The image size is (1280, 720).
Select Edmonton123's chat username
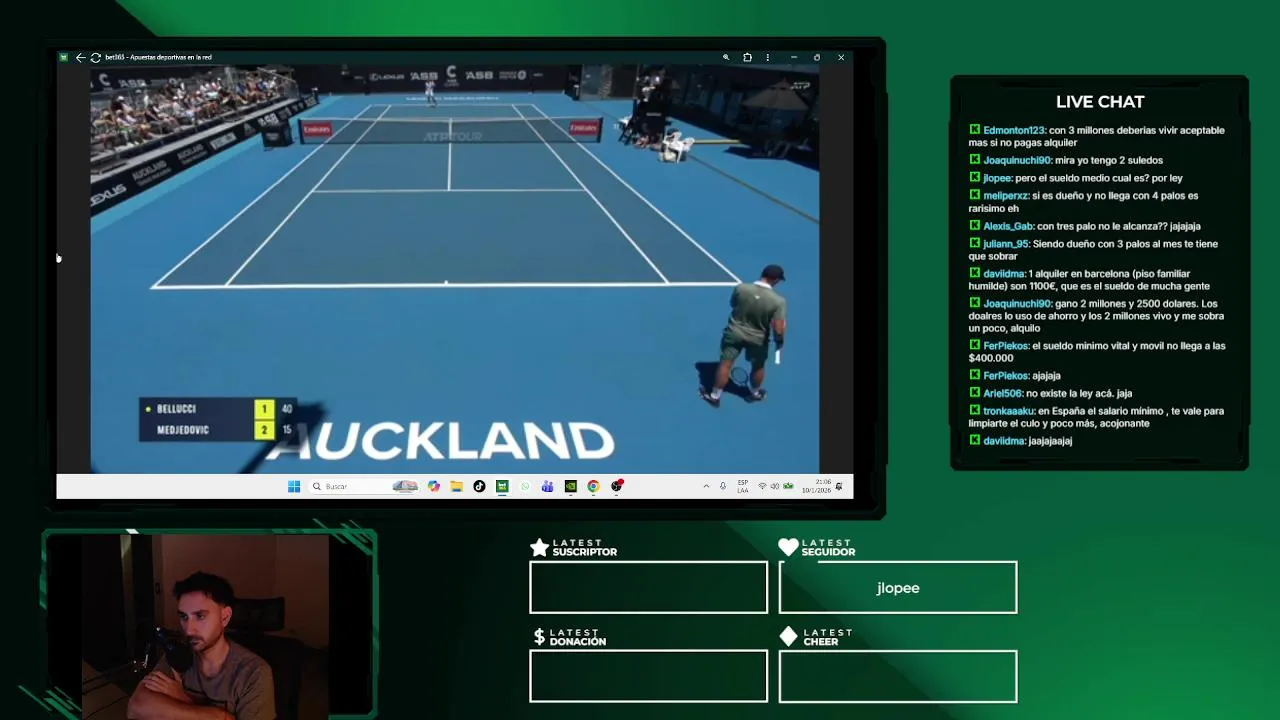coord(1014,130)
